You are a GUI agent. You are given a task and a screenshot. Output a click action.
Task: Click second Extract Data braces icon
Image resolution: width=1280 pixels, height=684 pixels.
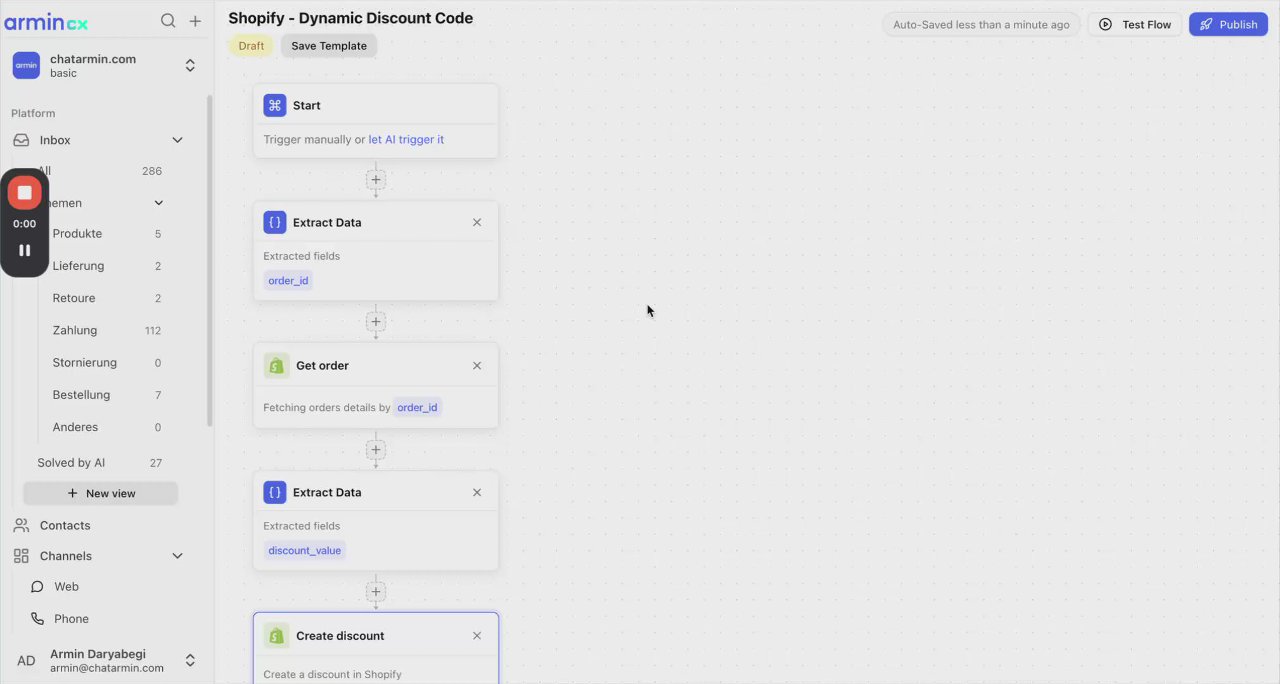pyautogui.click(x=275, y=492)
